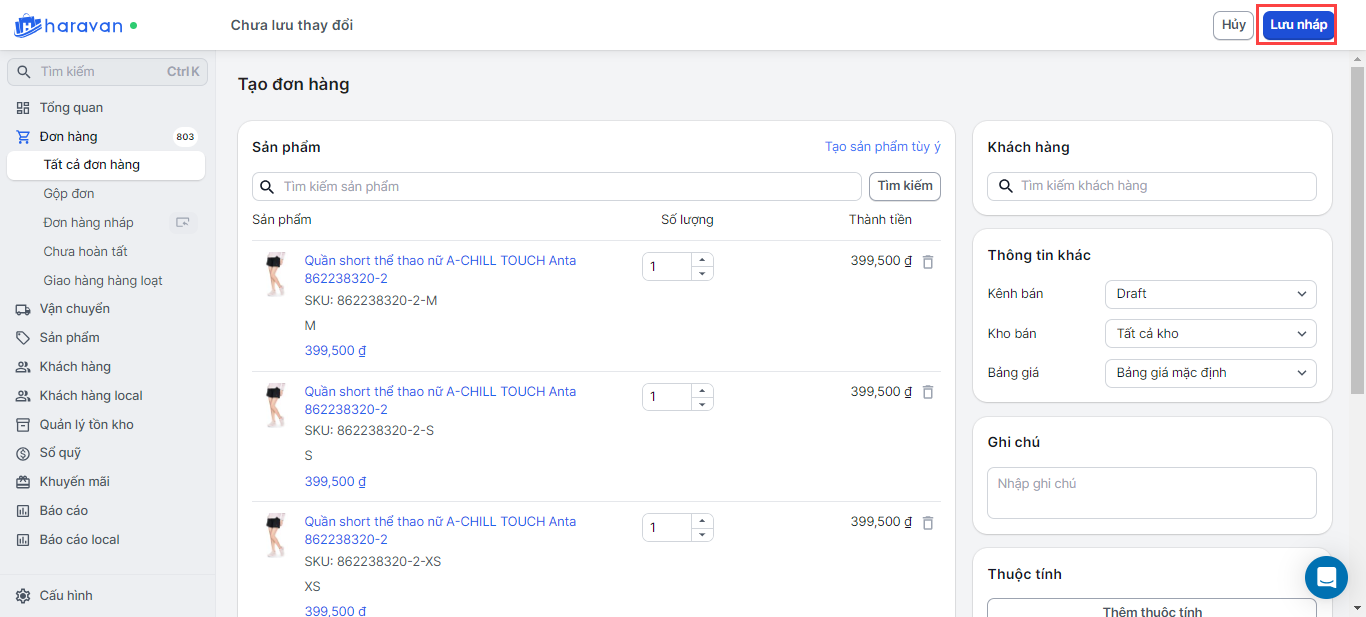1366x617 pixels.
Task: Increase quantity of size M product
Action: pyautogui.click(x=702, y=260)
